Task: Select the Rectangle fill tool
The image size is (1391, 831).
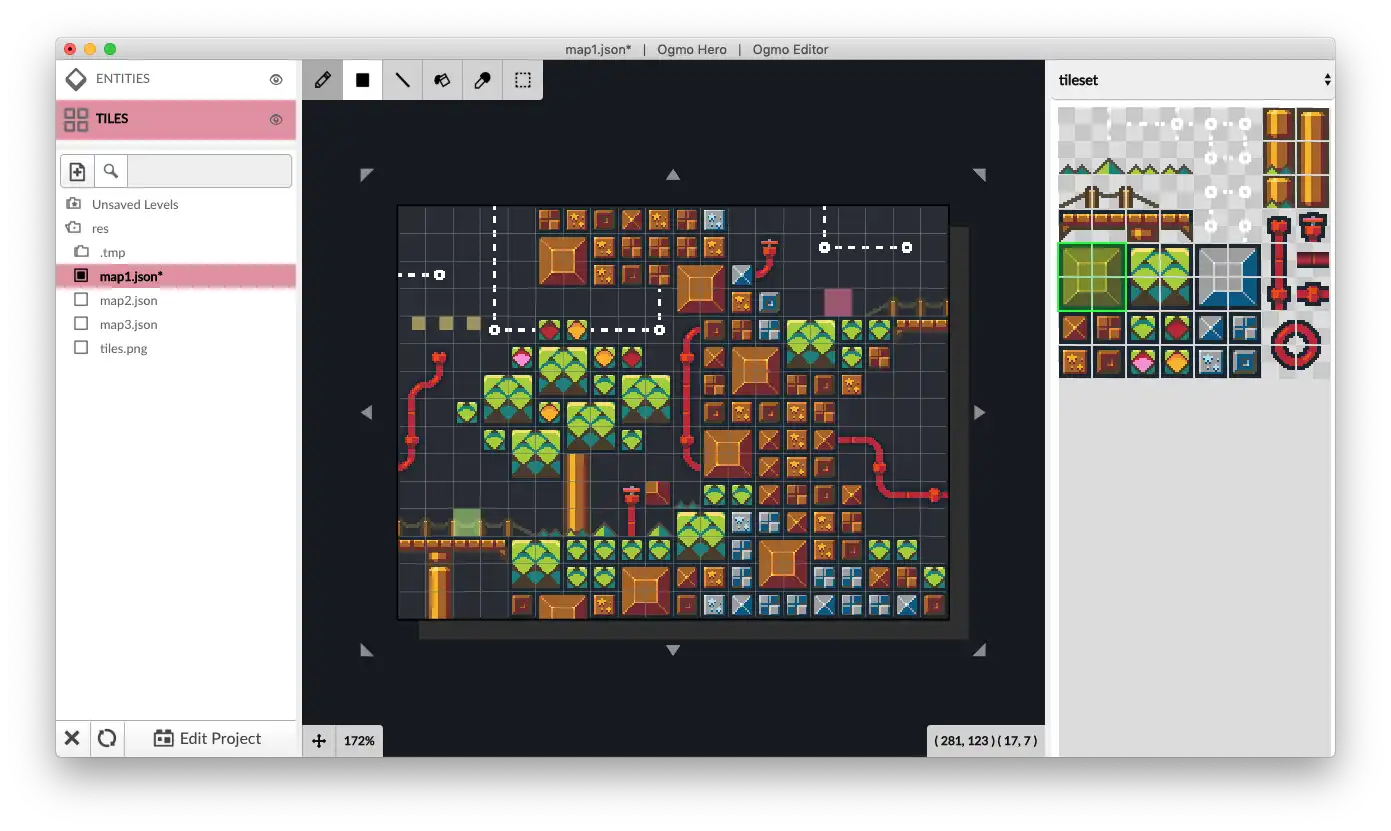Action: tap(362, 80)
